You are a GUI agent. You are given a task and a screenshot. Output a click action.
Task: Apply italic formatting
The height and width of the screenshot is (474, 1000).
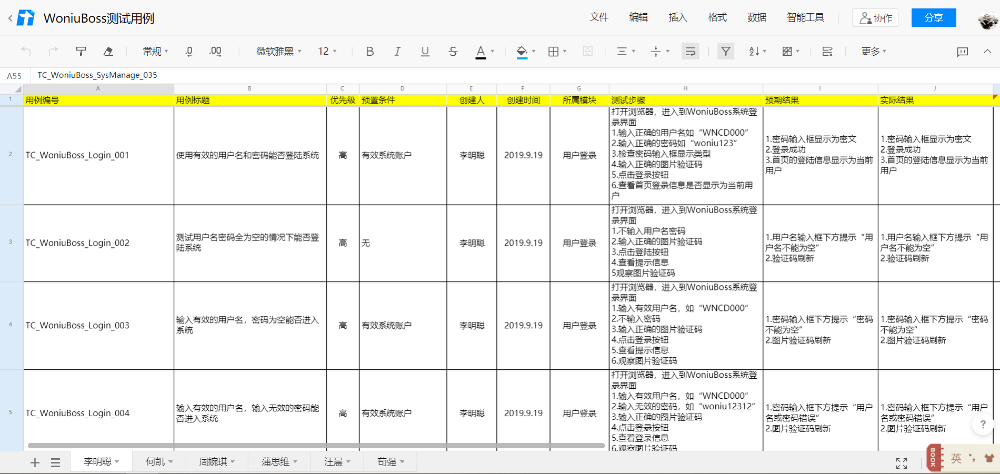pos(397,52)
